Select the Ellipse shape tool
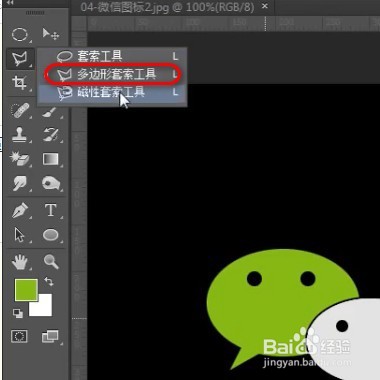The height and width of the screenshot is (380, 380). pyautogui.click(x=51, y=235)
